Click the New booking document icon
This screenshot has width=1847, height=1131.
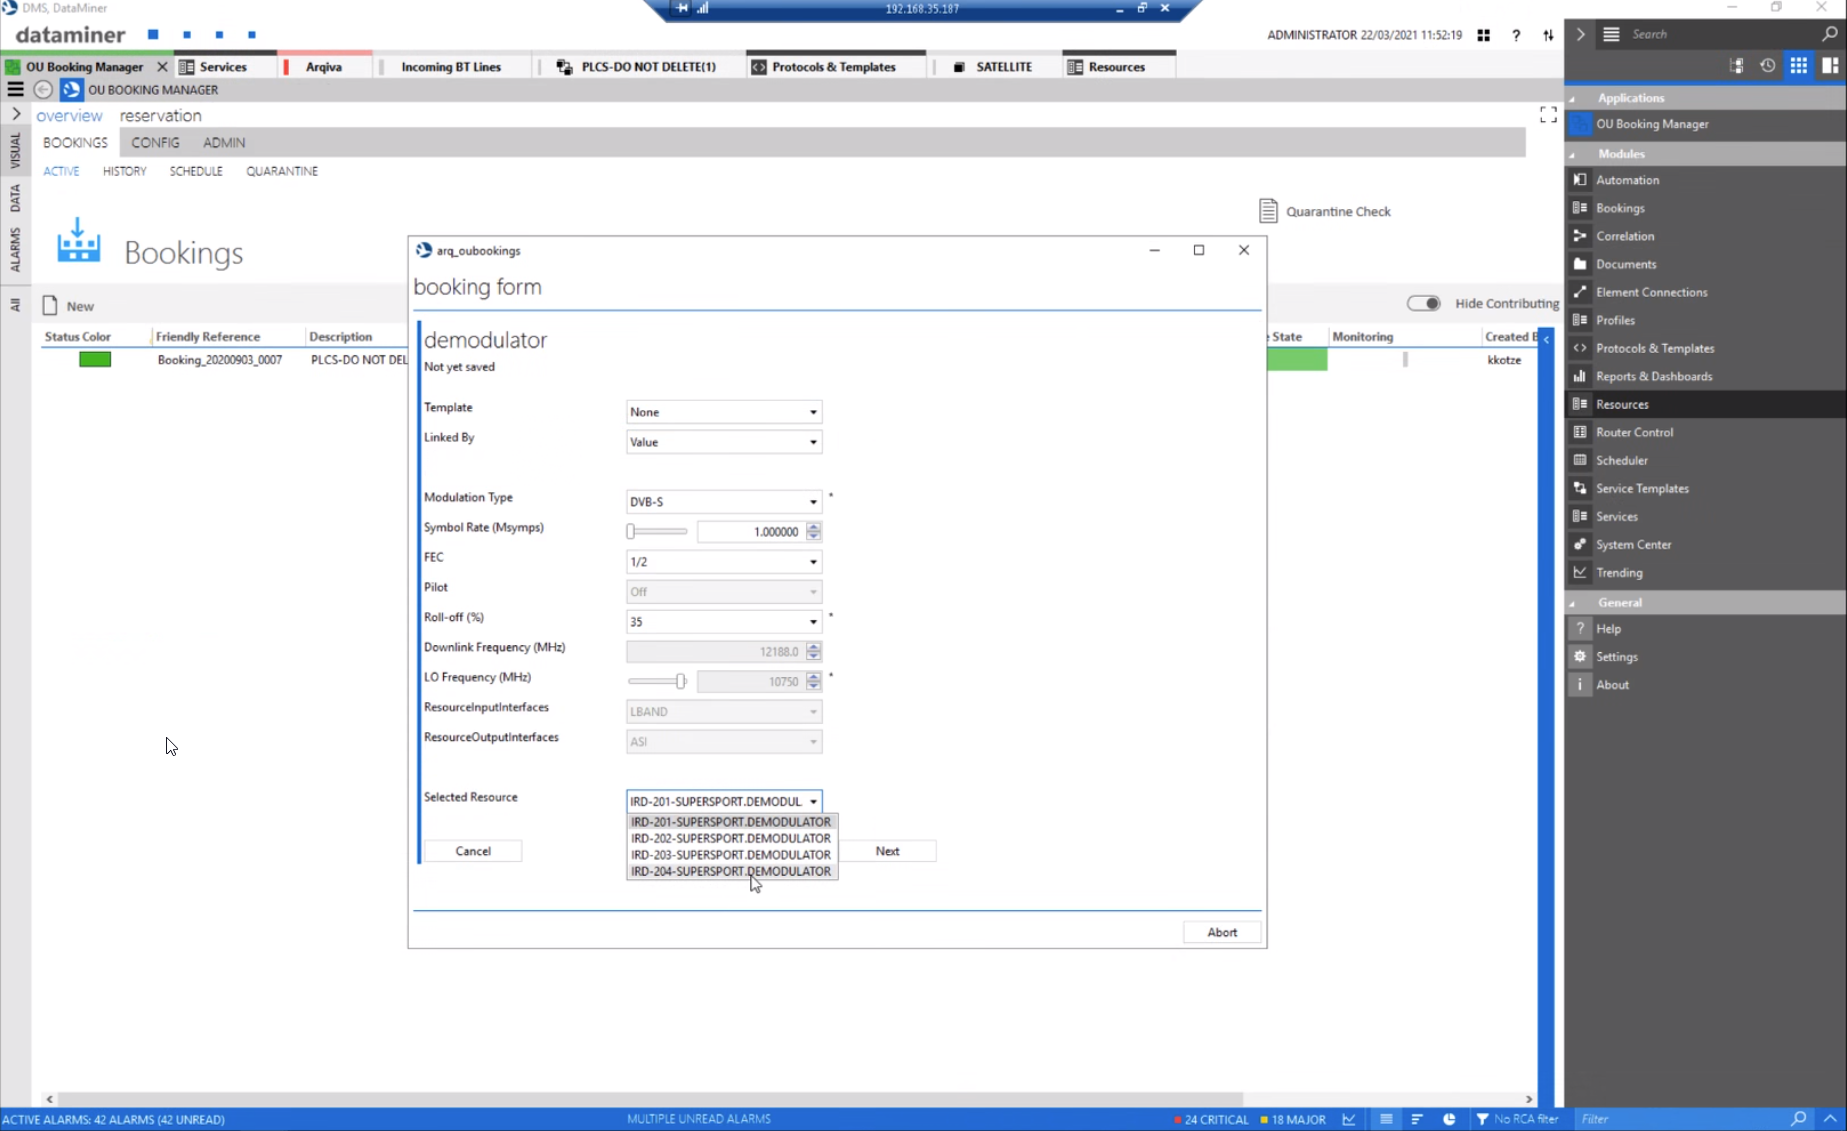[x=50, y=305]
